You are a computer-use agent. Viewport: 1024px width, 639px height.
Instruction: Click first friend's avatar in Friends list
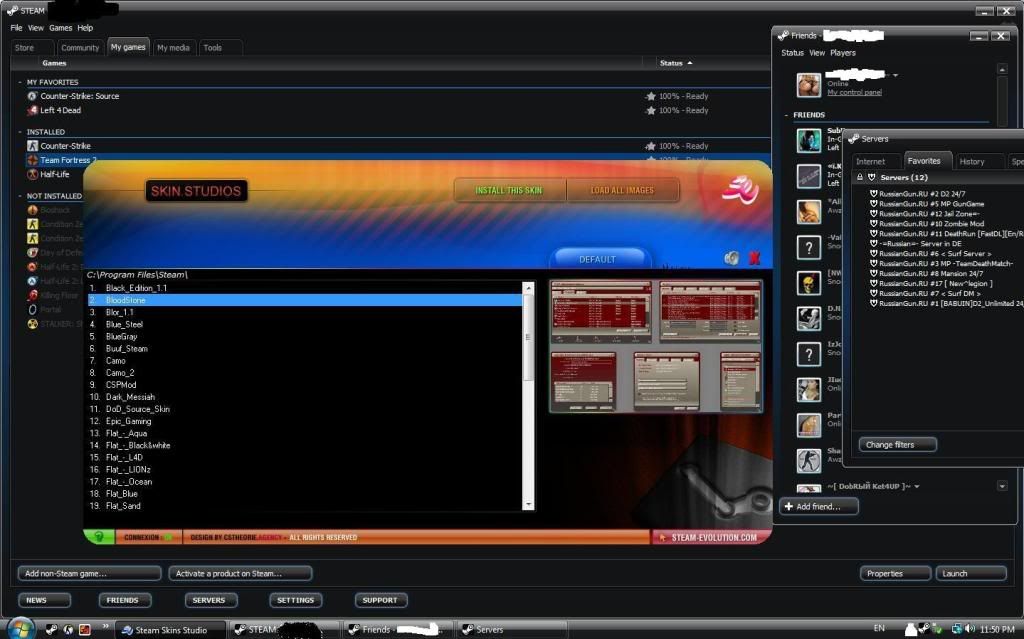(808, 140)
